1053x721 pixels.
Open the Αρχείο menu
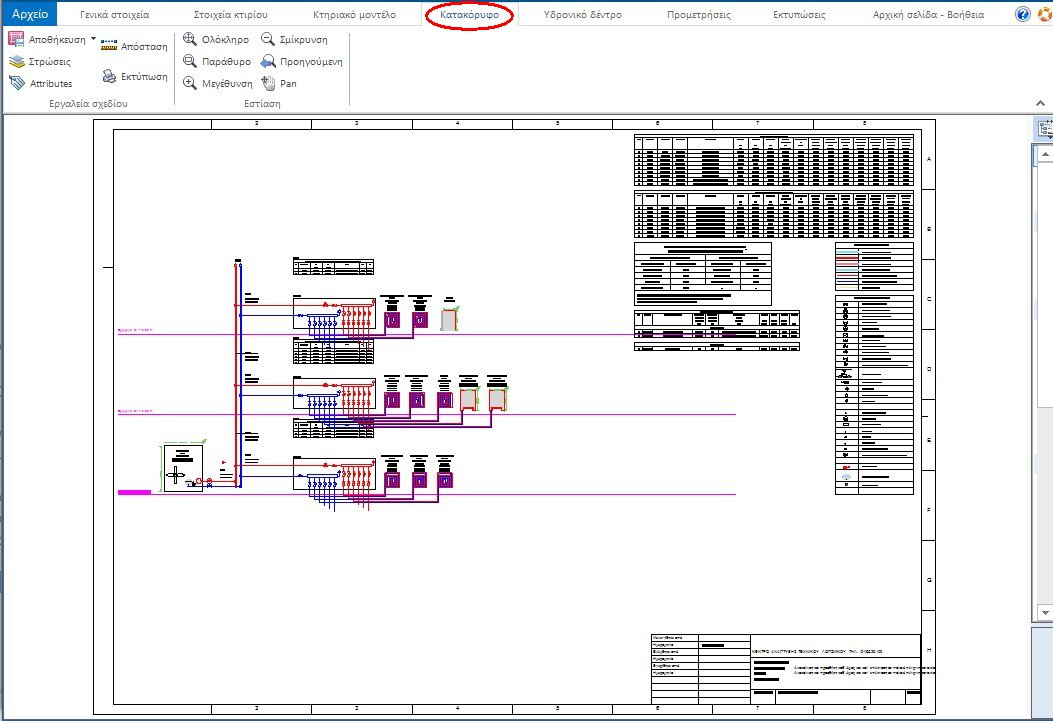29,13
